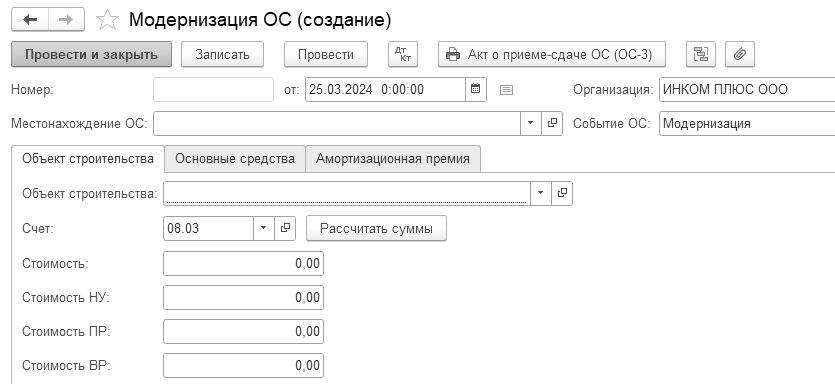The width and height of the screenshot is (835, 384).
Task: Add form to favorites with star icon
Action: point(107,20)
